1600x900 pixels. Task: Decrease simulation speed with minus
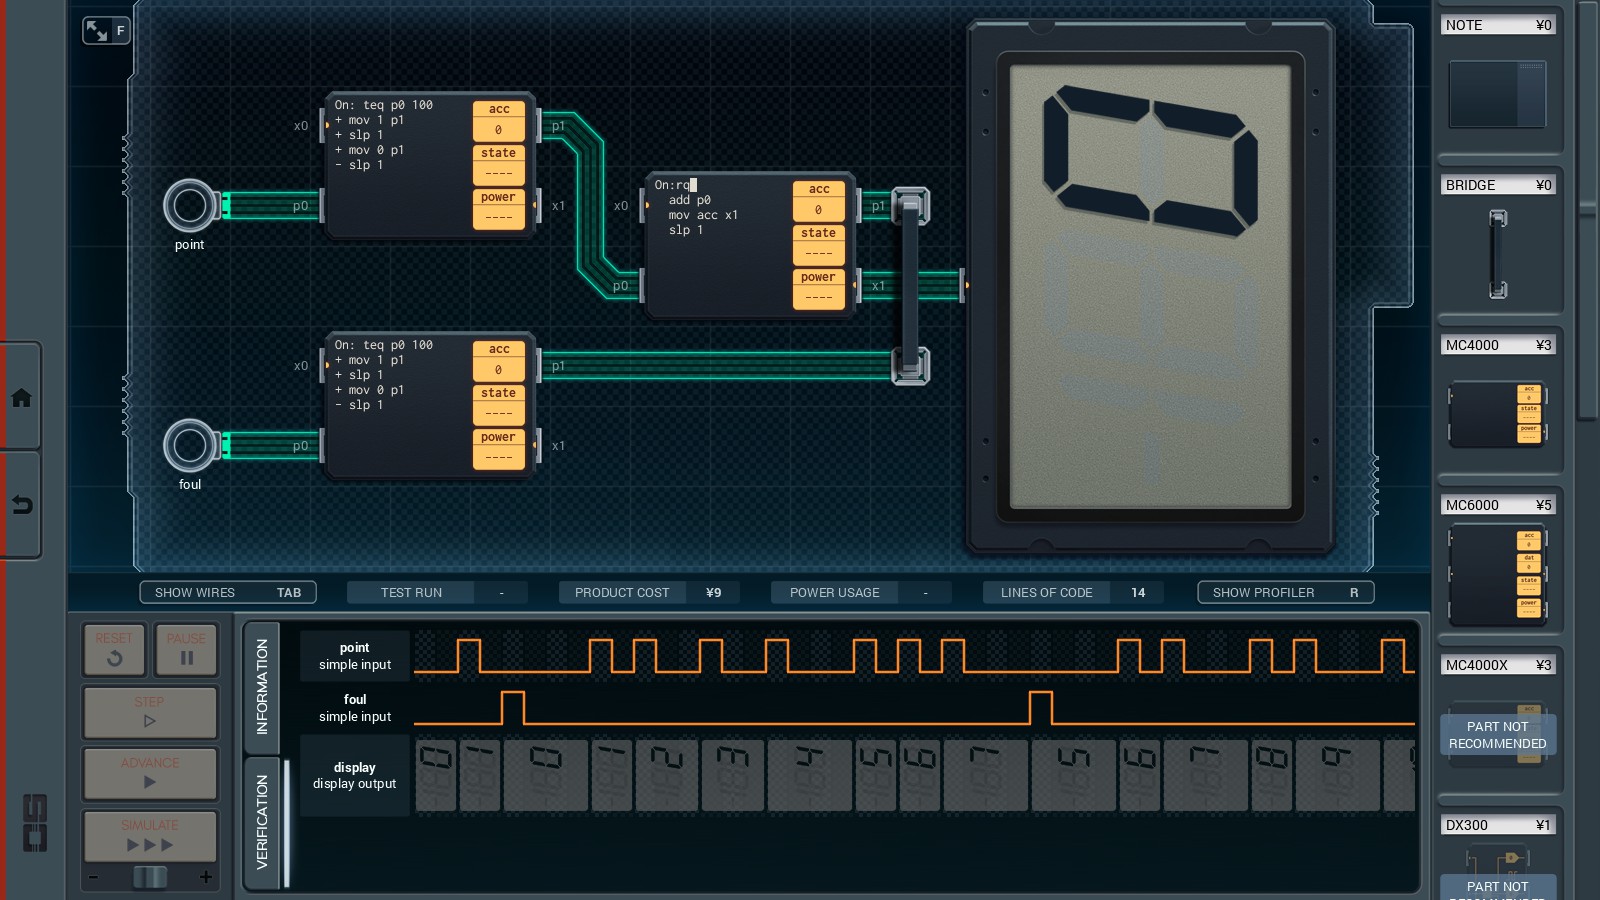coord(94,877)
